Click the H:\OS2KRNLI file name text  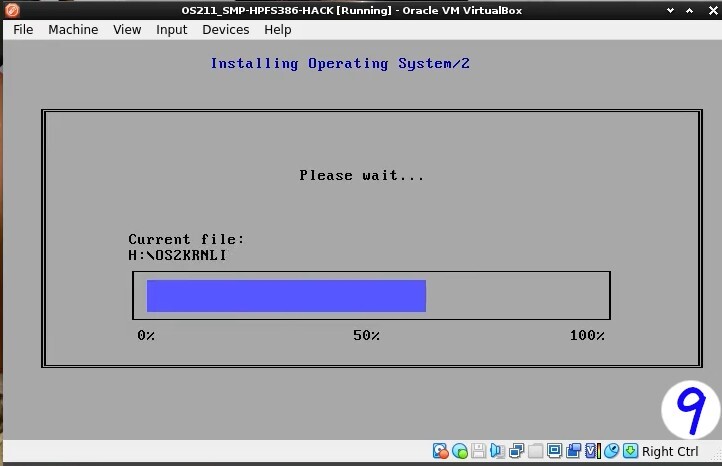[177, 255]
